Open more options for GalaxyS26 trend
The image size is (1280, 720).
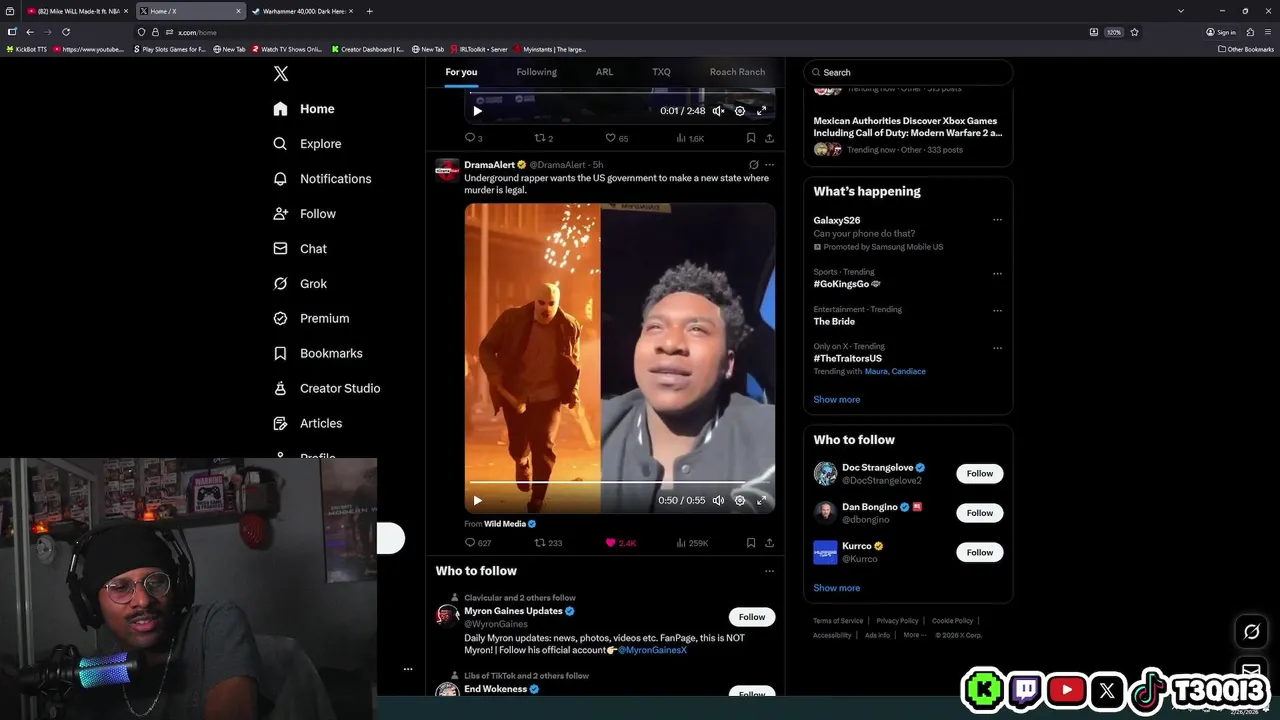[997, 220]
